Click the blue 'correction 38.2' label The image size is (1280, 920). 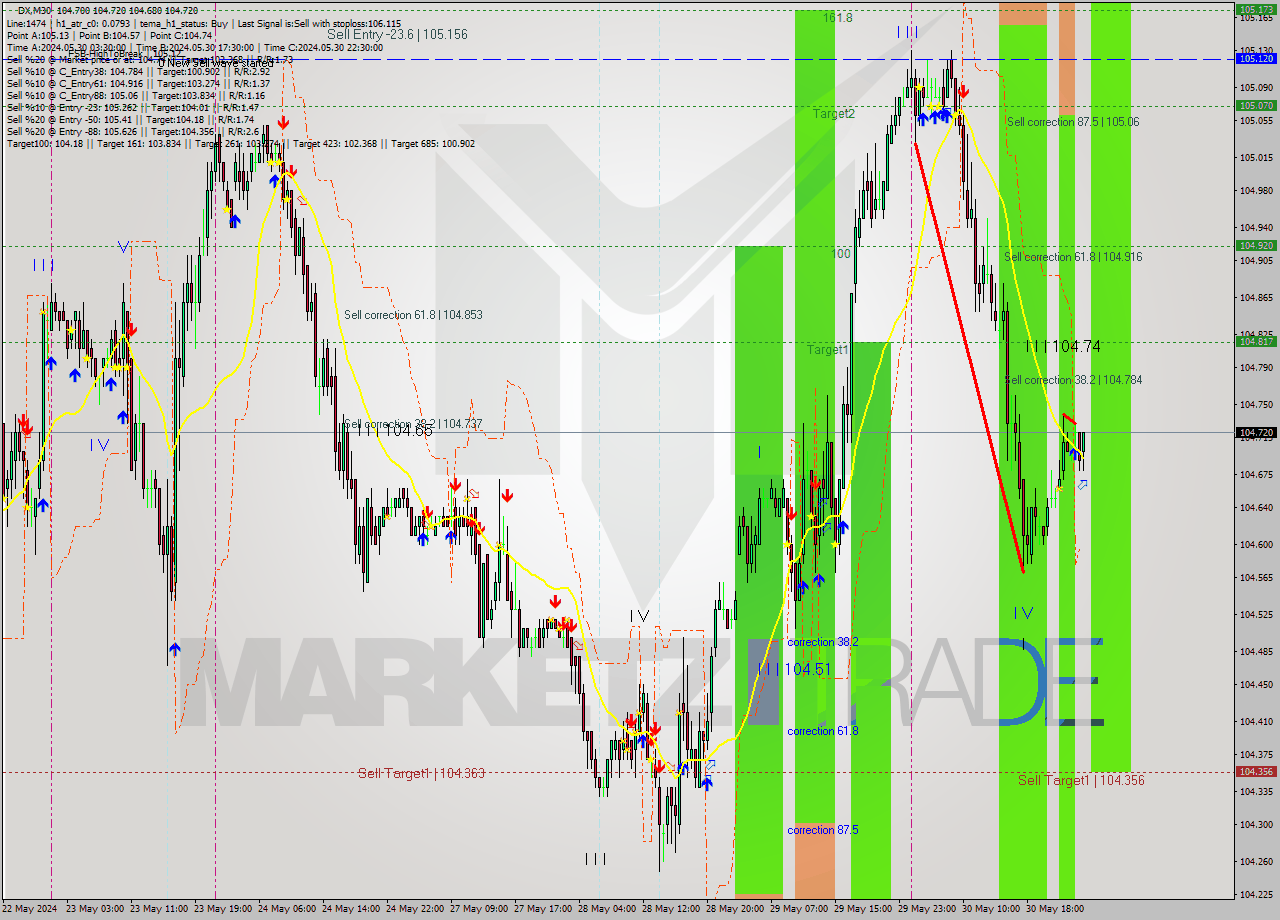click(x=823, y=642)
